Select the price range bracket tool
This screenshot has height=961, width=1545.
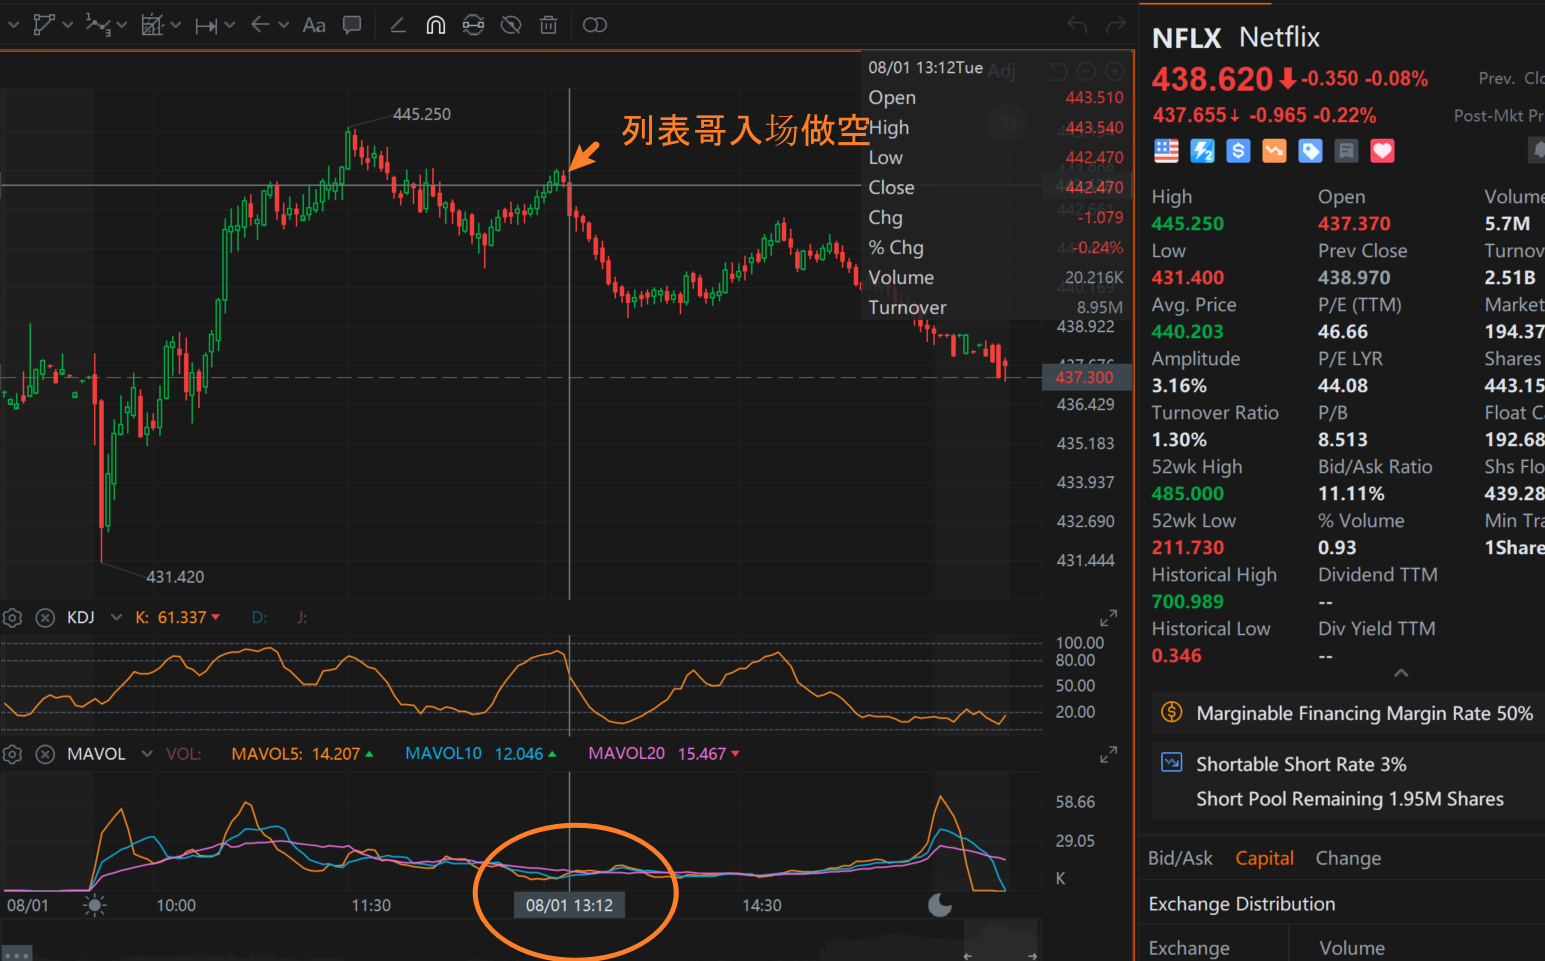point(206,26)
